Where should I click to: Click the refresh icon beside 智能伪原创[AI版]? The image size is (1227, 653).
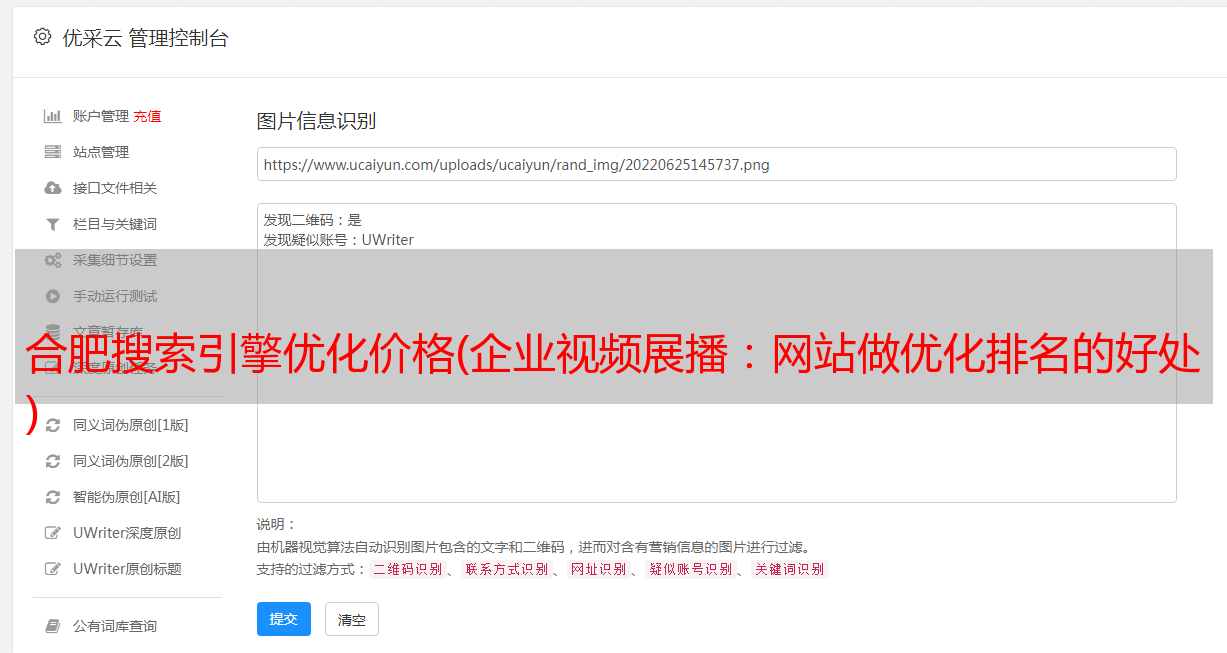click(53, 497)
